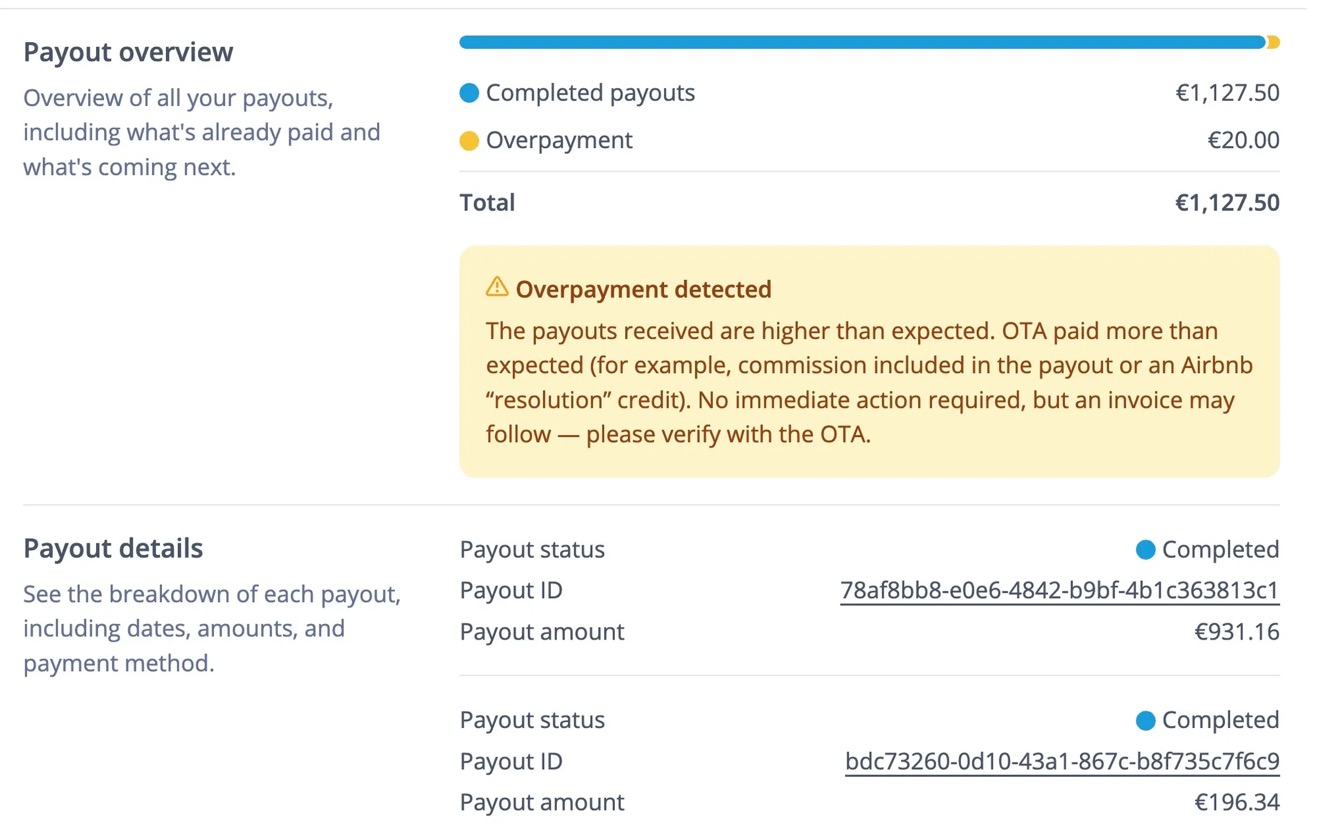Click the warning triangle in the overpayment alert

coord(497,288)
